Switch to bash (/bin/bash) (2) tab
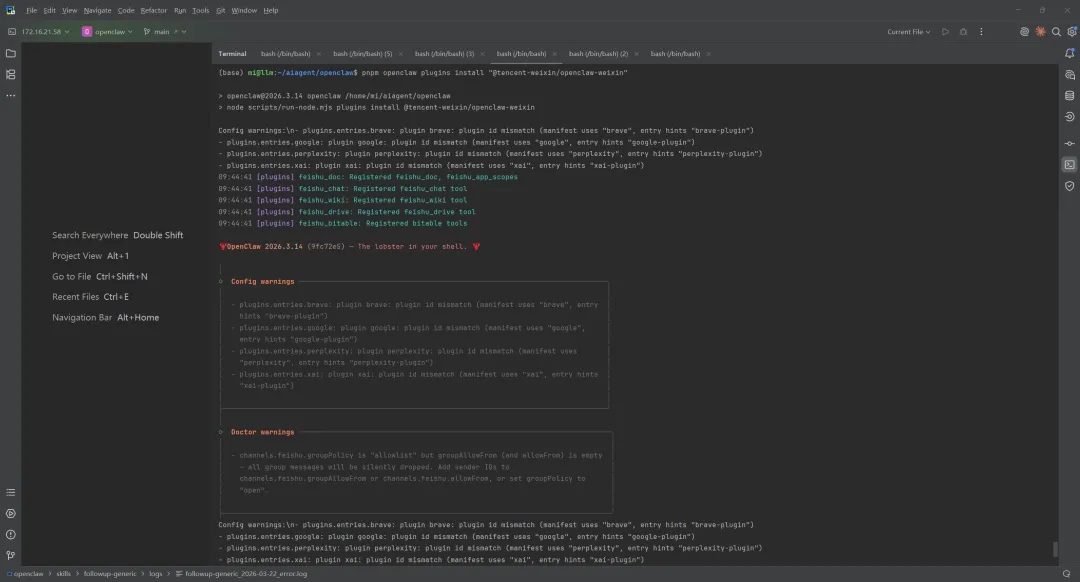The width and height of the screenshot is (1080, 582). point(598,54)
